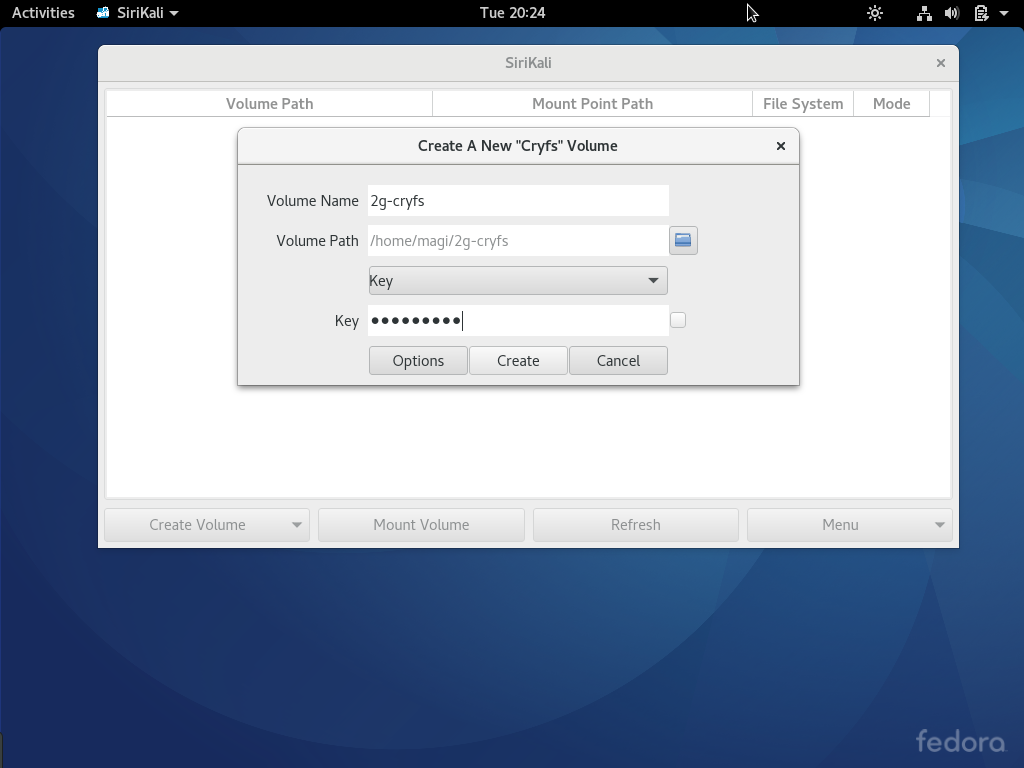Click the volume speaker icon in top bar
1024x768 pixels.
952,12
